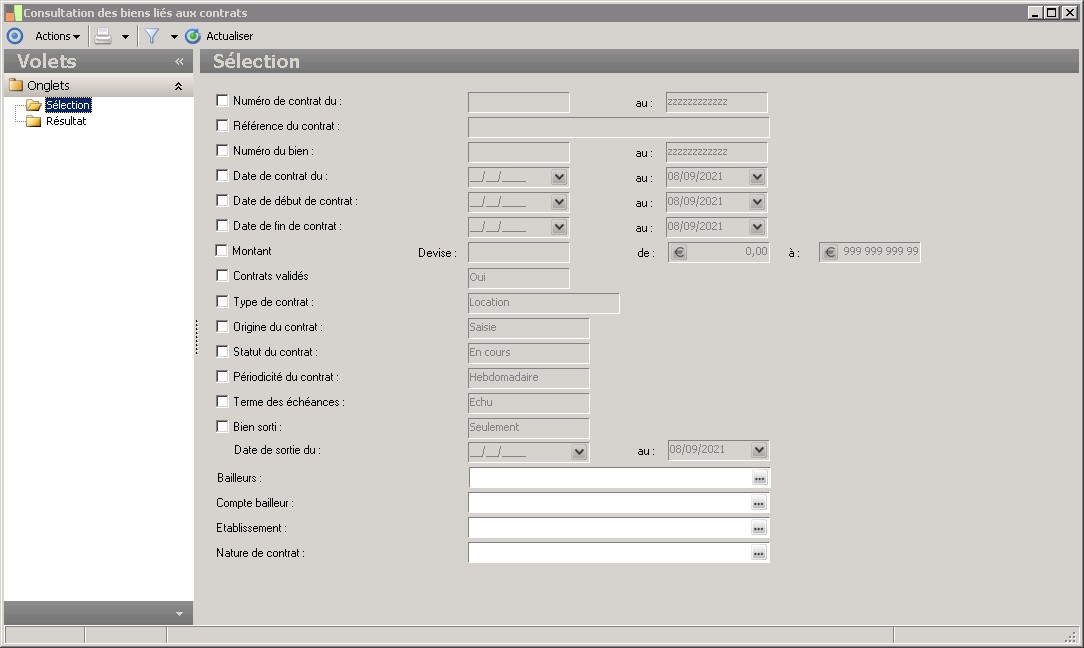
Task: Click the green Actualiser refresh icon
Action: point(193,36)
